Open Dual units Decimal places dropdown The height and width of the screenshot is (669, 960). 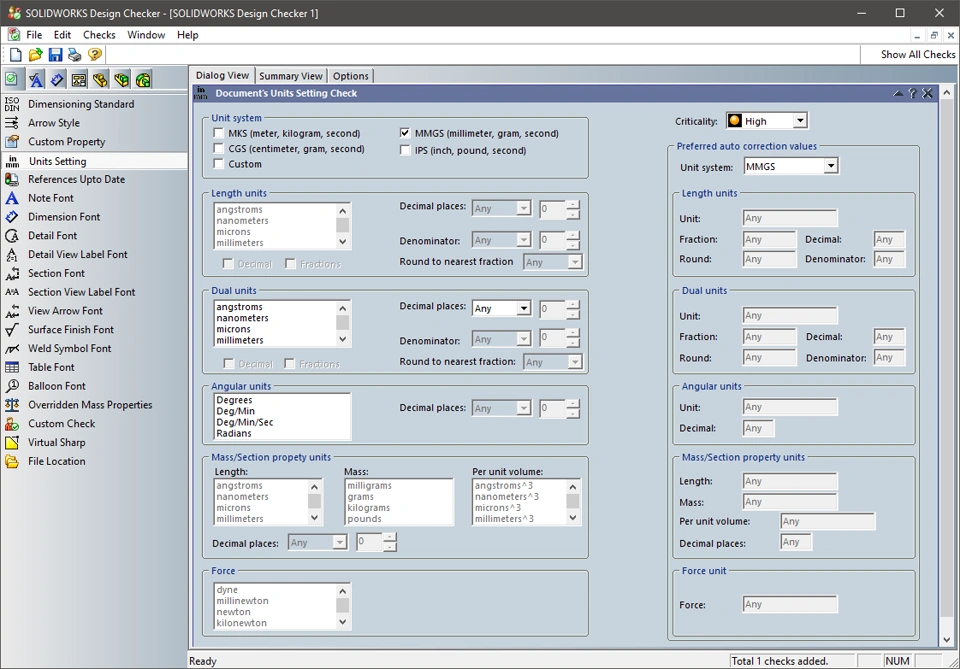pyautogui.click(x=523, y=308)
